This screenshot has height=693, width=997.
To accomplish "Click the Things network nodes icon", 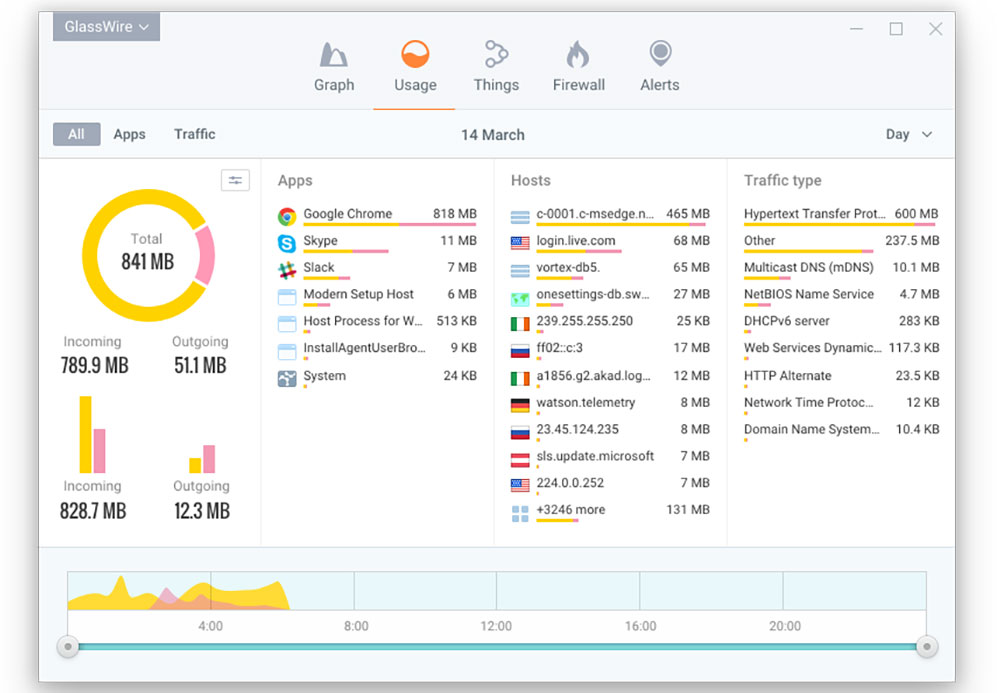I will pos(496,54).
